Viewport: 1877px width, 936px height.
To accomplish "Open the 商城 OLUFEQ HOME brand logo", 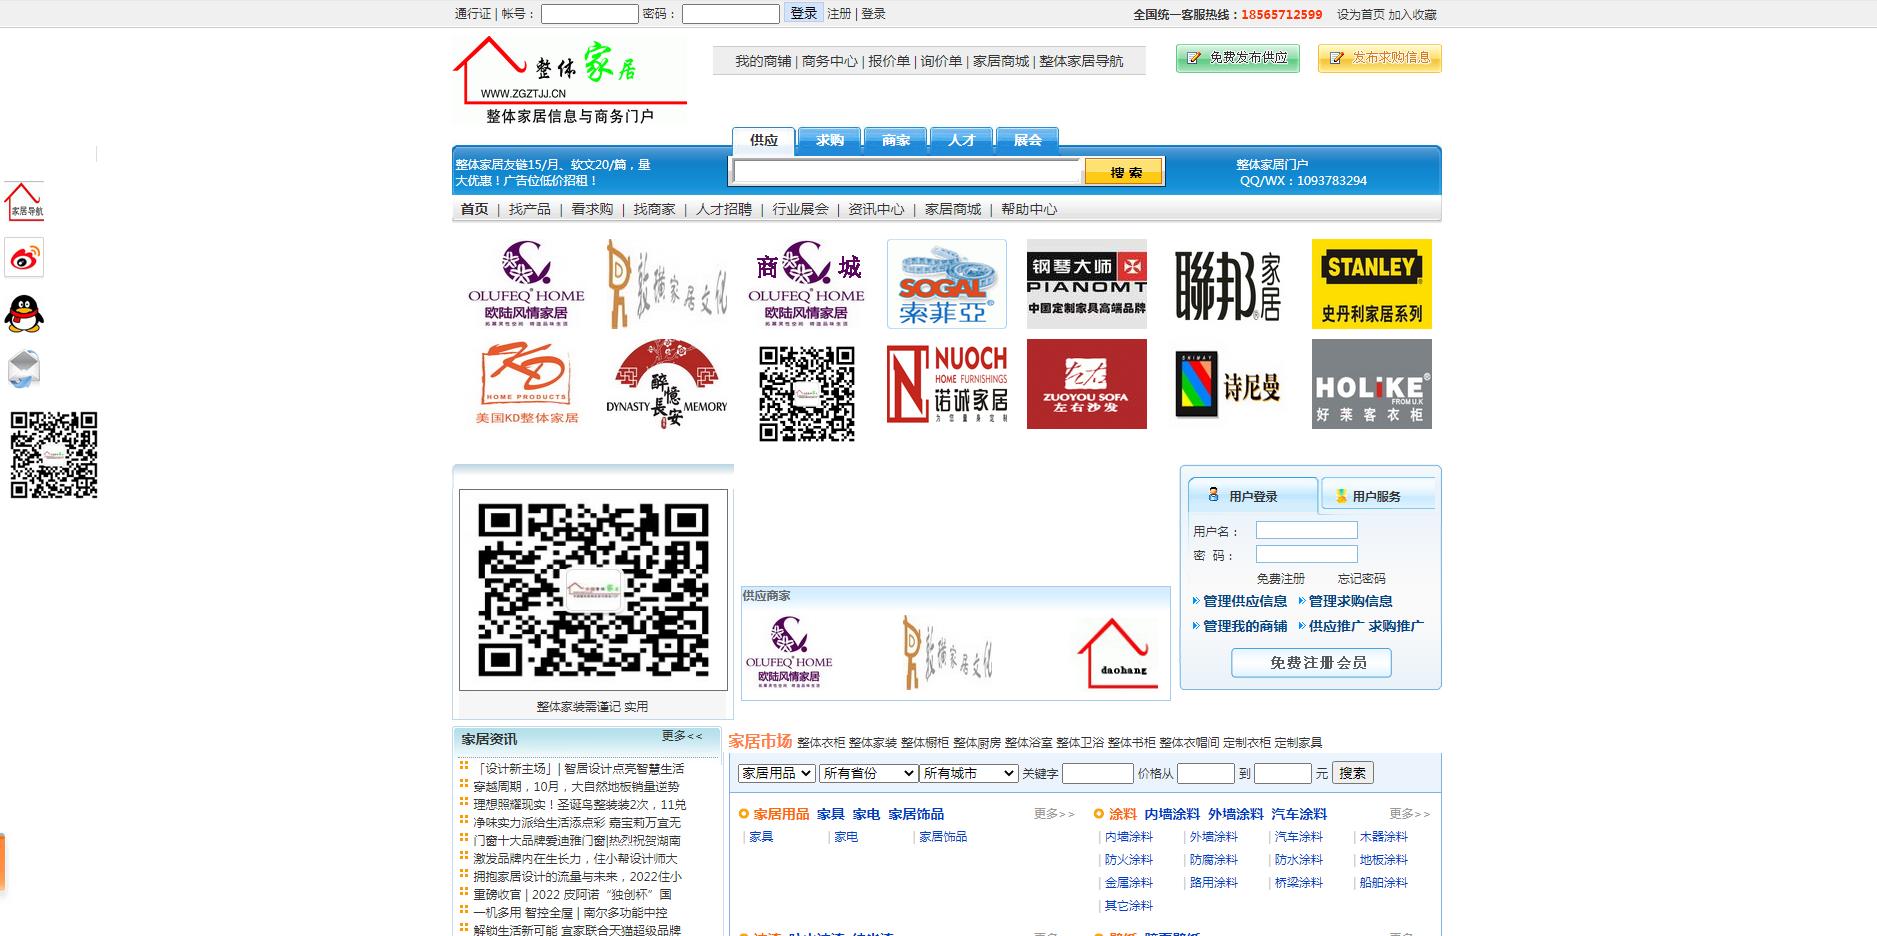I will pyautogui.click(x=806, y=284).
